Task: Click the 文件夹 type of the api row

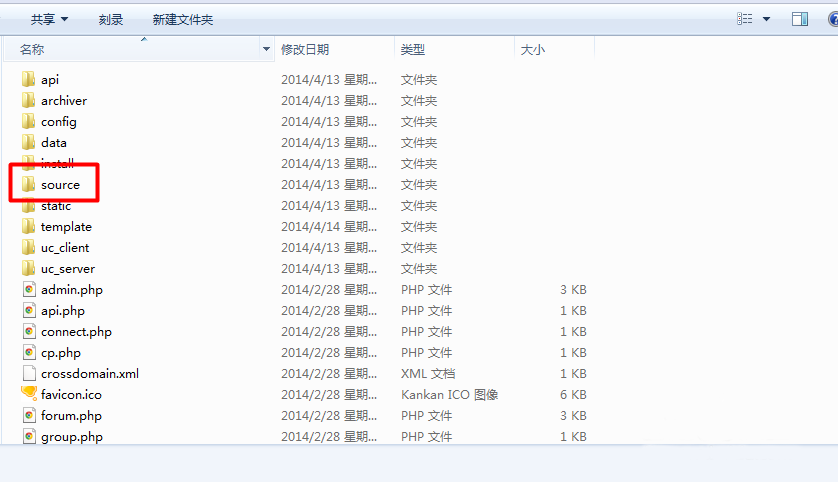Action: 419,80
